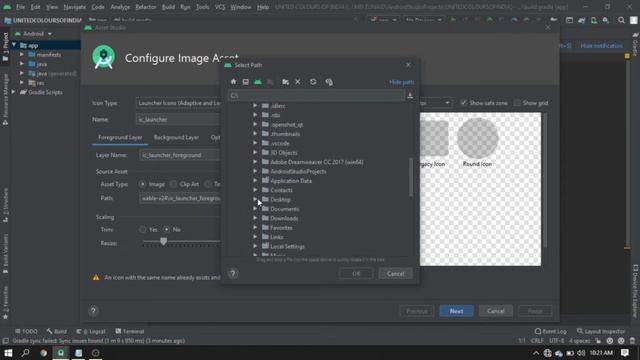Click Windows taskbar search icon

tap(25, 353)
